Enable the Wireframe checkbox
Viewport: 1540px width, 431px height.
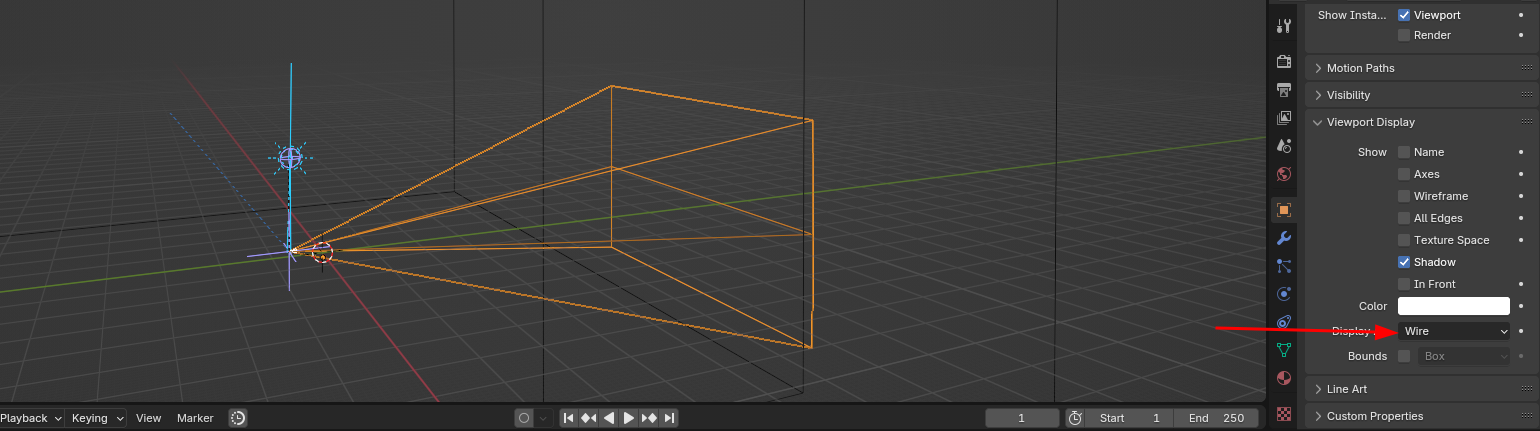click(1404, 196)
